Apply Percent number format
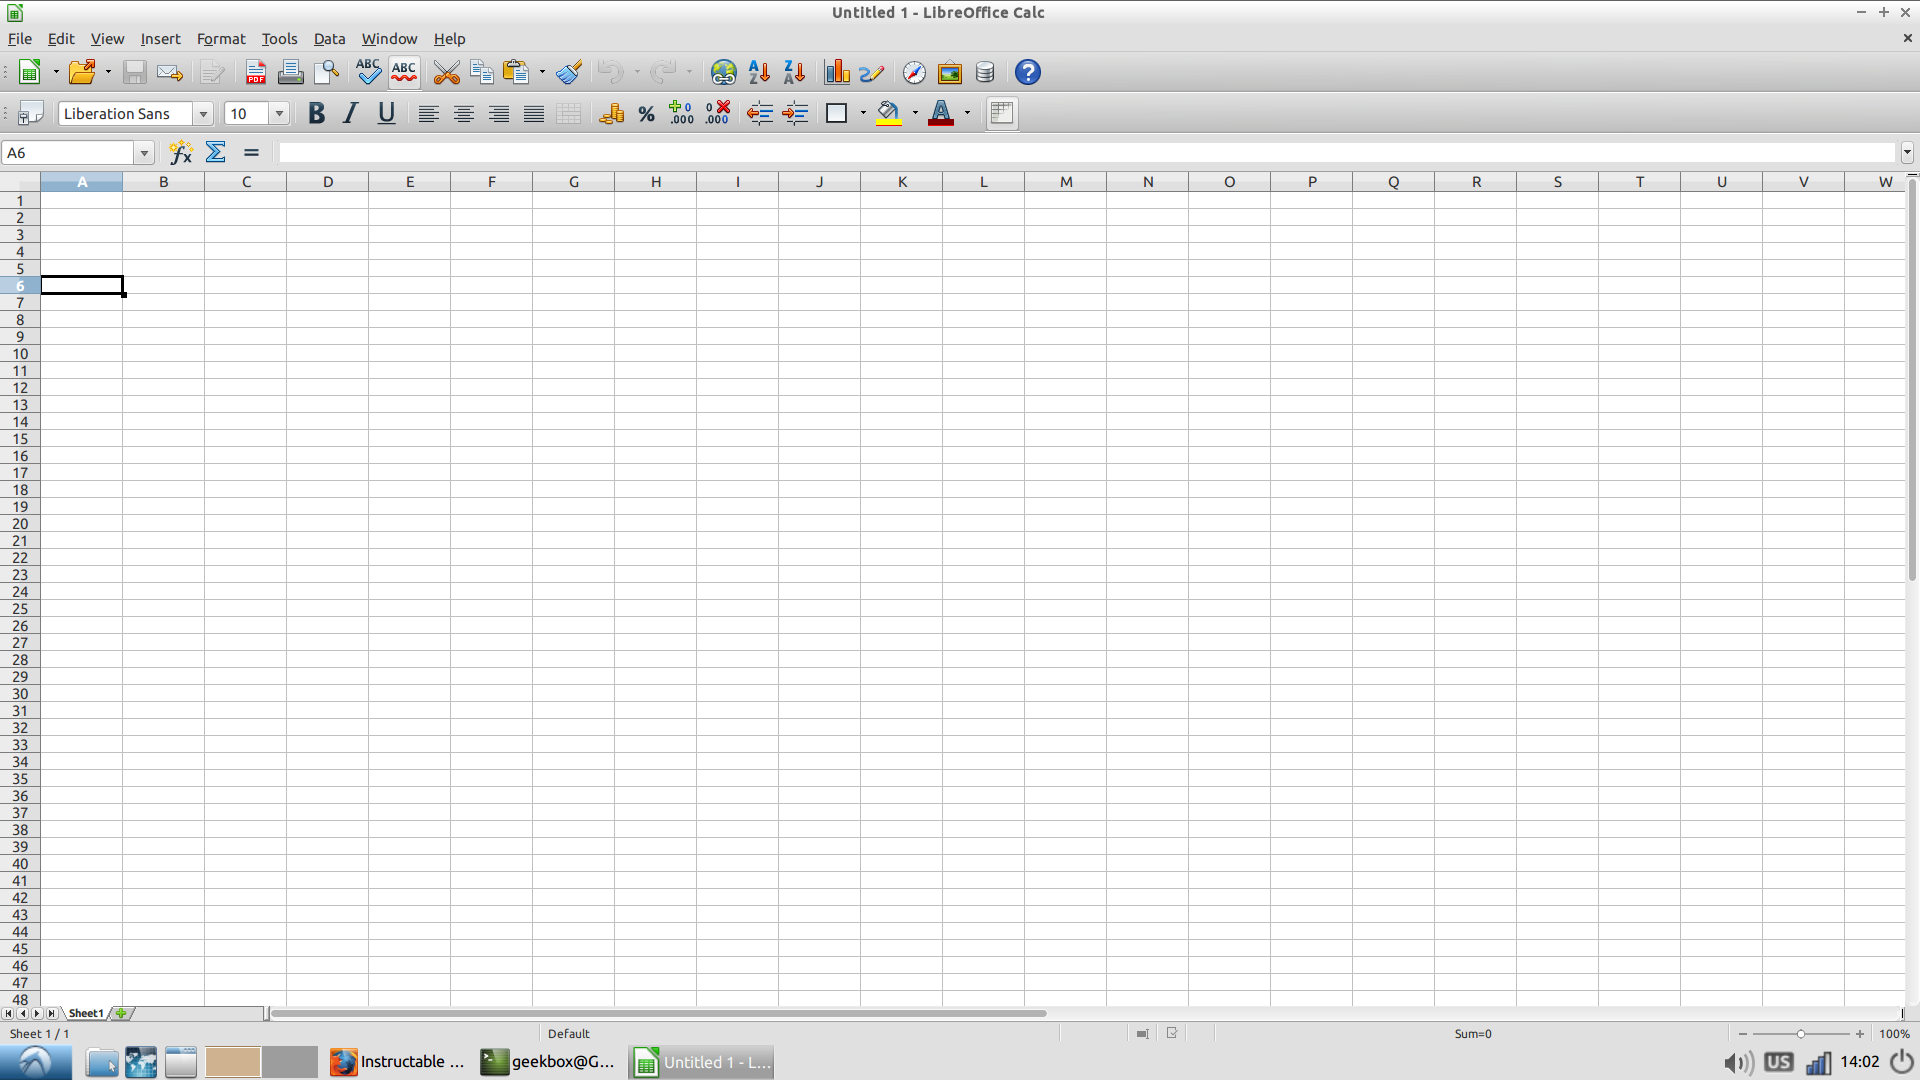 [646, 114]
